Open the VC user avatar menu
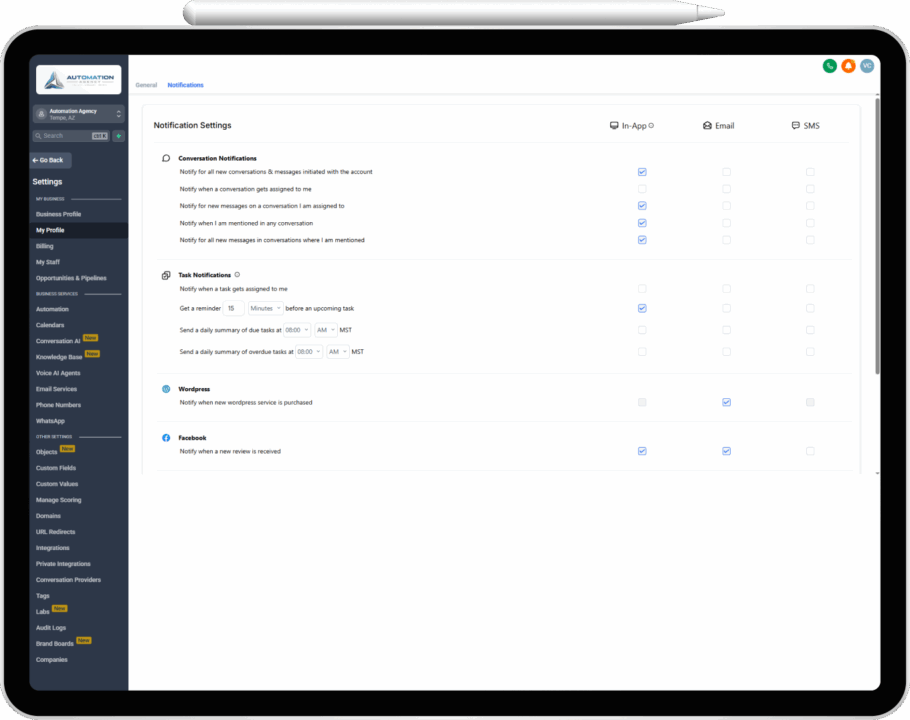Image resolution: width=910 pixels, height=720 pixels. pyautogui.click(x=867, y=66)
